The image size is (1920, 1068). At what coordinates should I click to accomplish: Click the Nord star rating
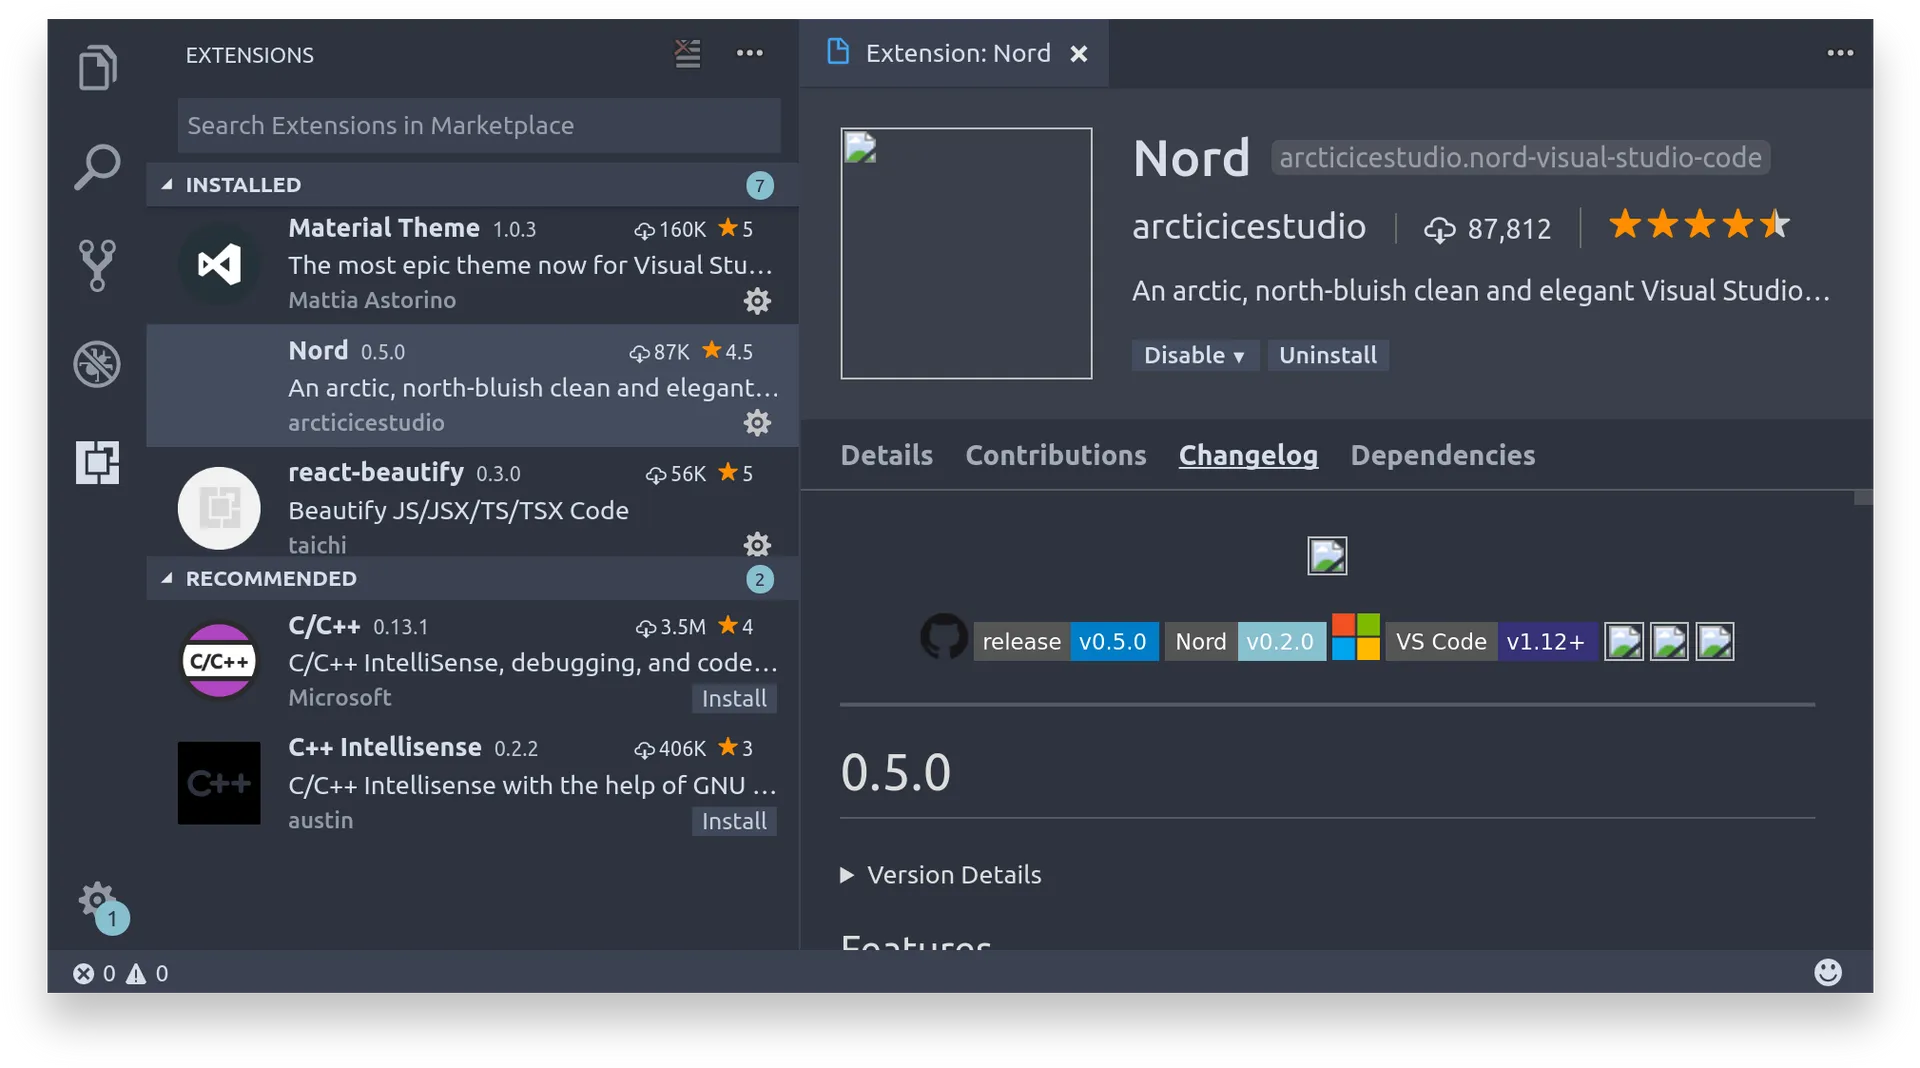click(1699, 225)
